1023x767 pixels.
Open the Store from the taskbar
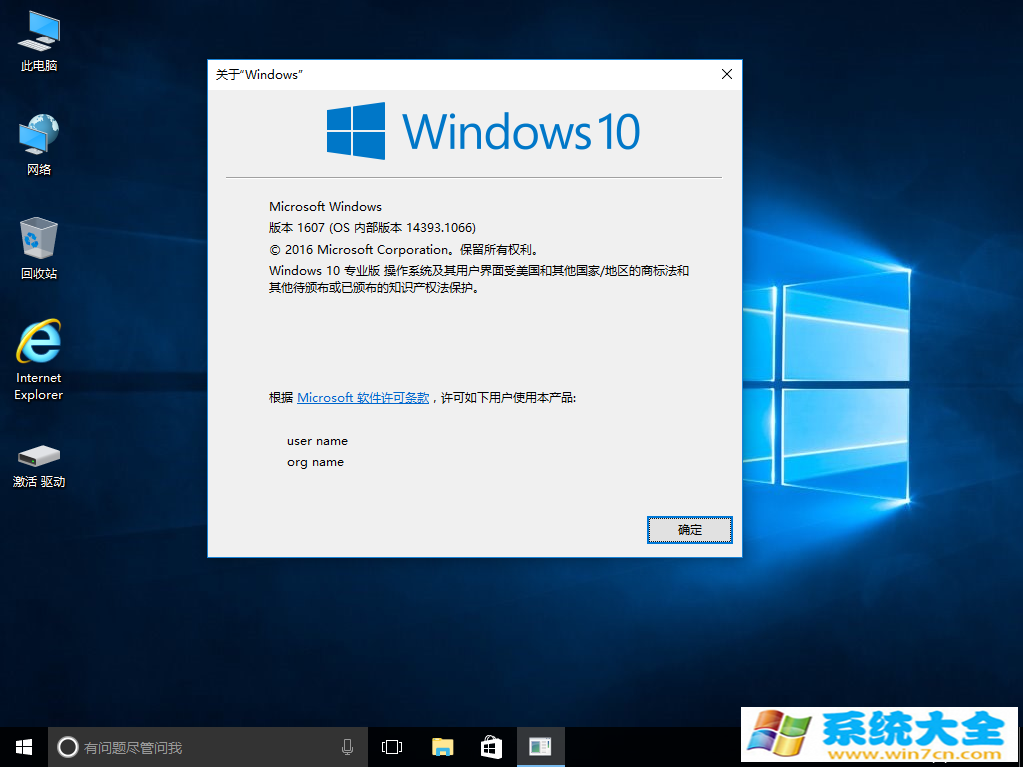(x=491, y=747)
